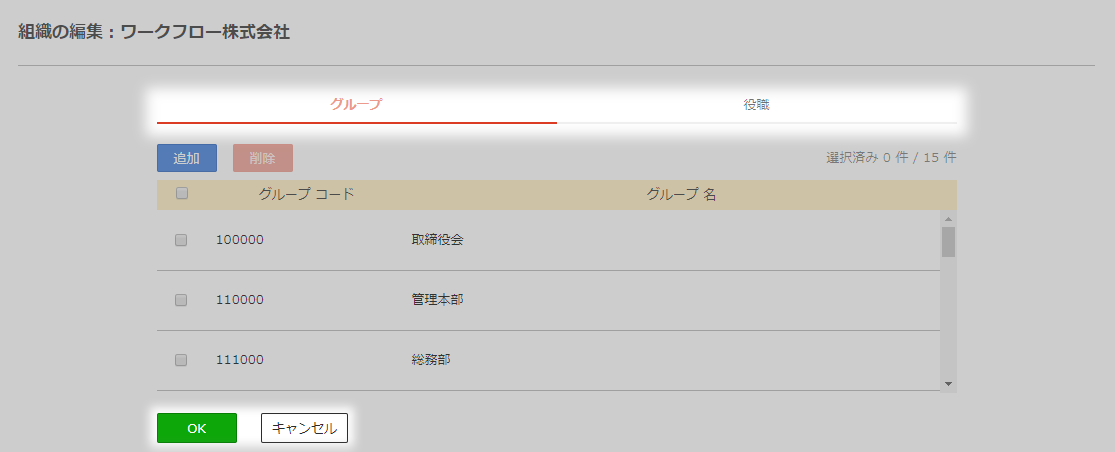Click the group list scrollbar thumb

pyautogui.click(x=948, y=242)
